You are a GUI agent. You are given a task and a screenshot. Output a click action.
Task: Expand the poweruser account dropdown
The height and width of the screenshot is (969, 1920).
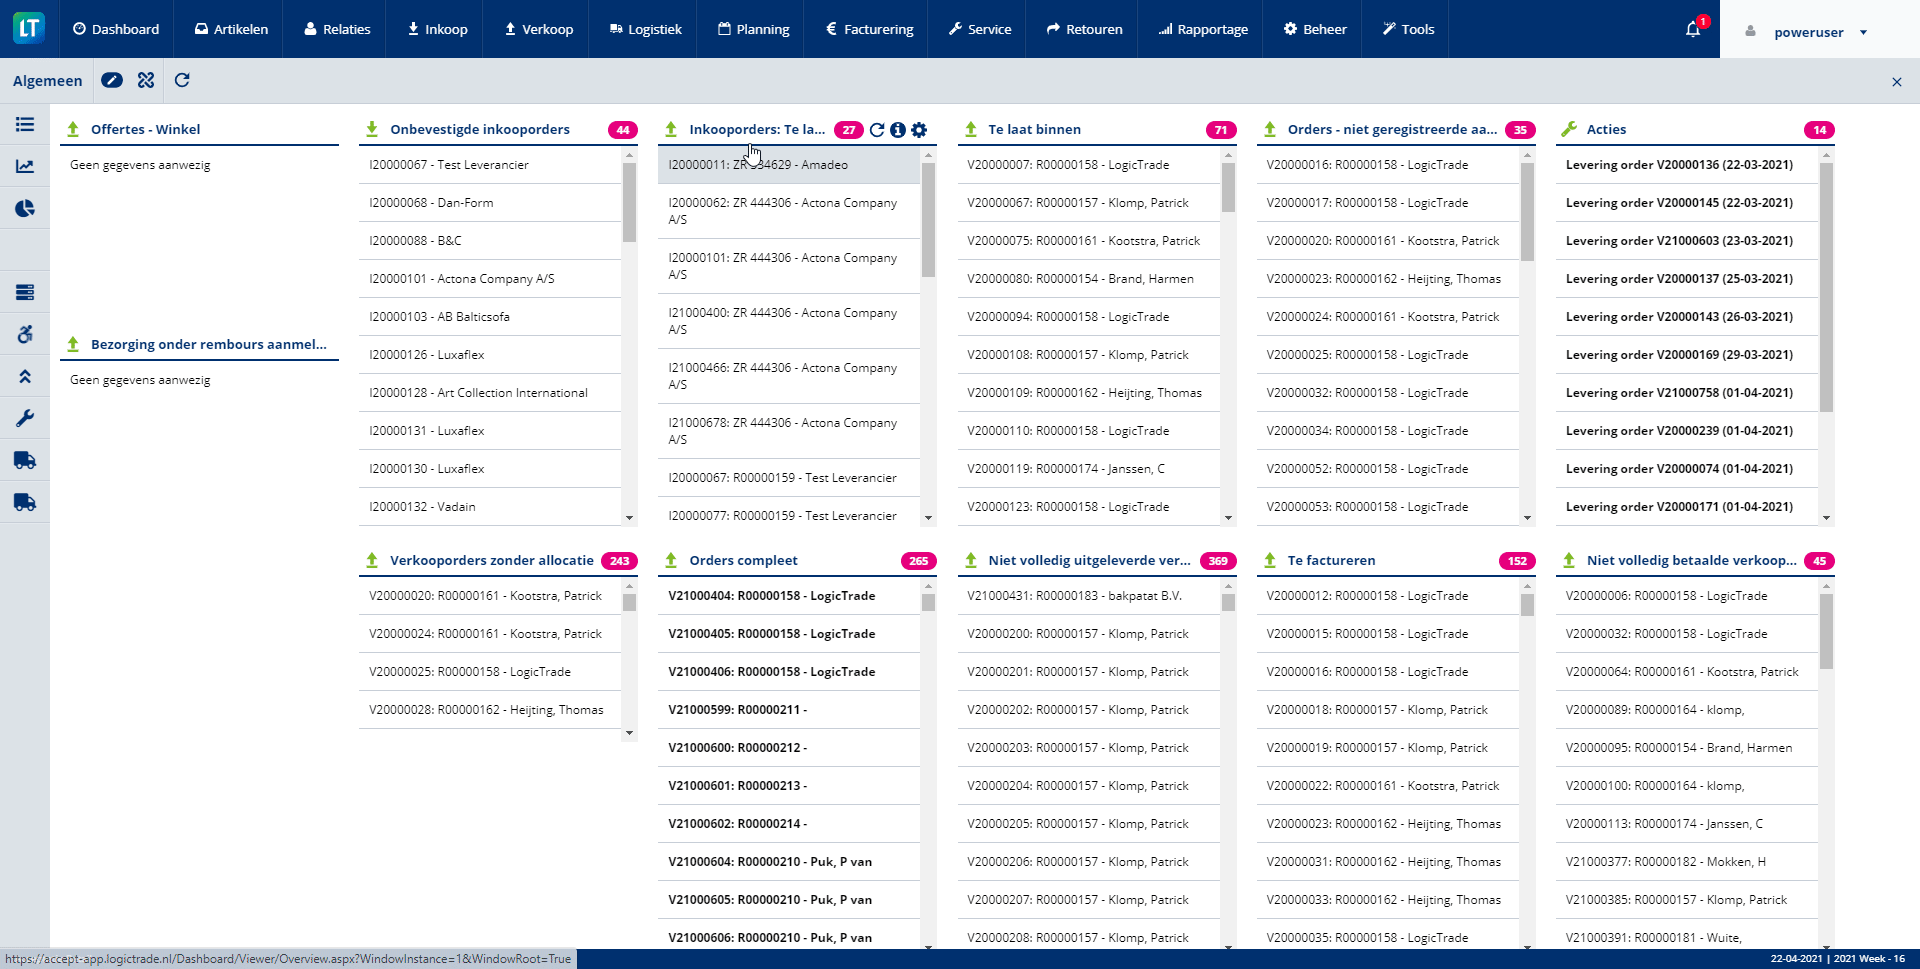(1863, 32)
